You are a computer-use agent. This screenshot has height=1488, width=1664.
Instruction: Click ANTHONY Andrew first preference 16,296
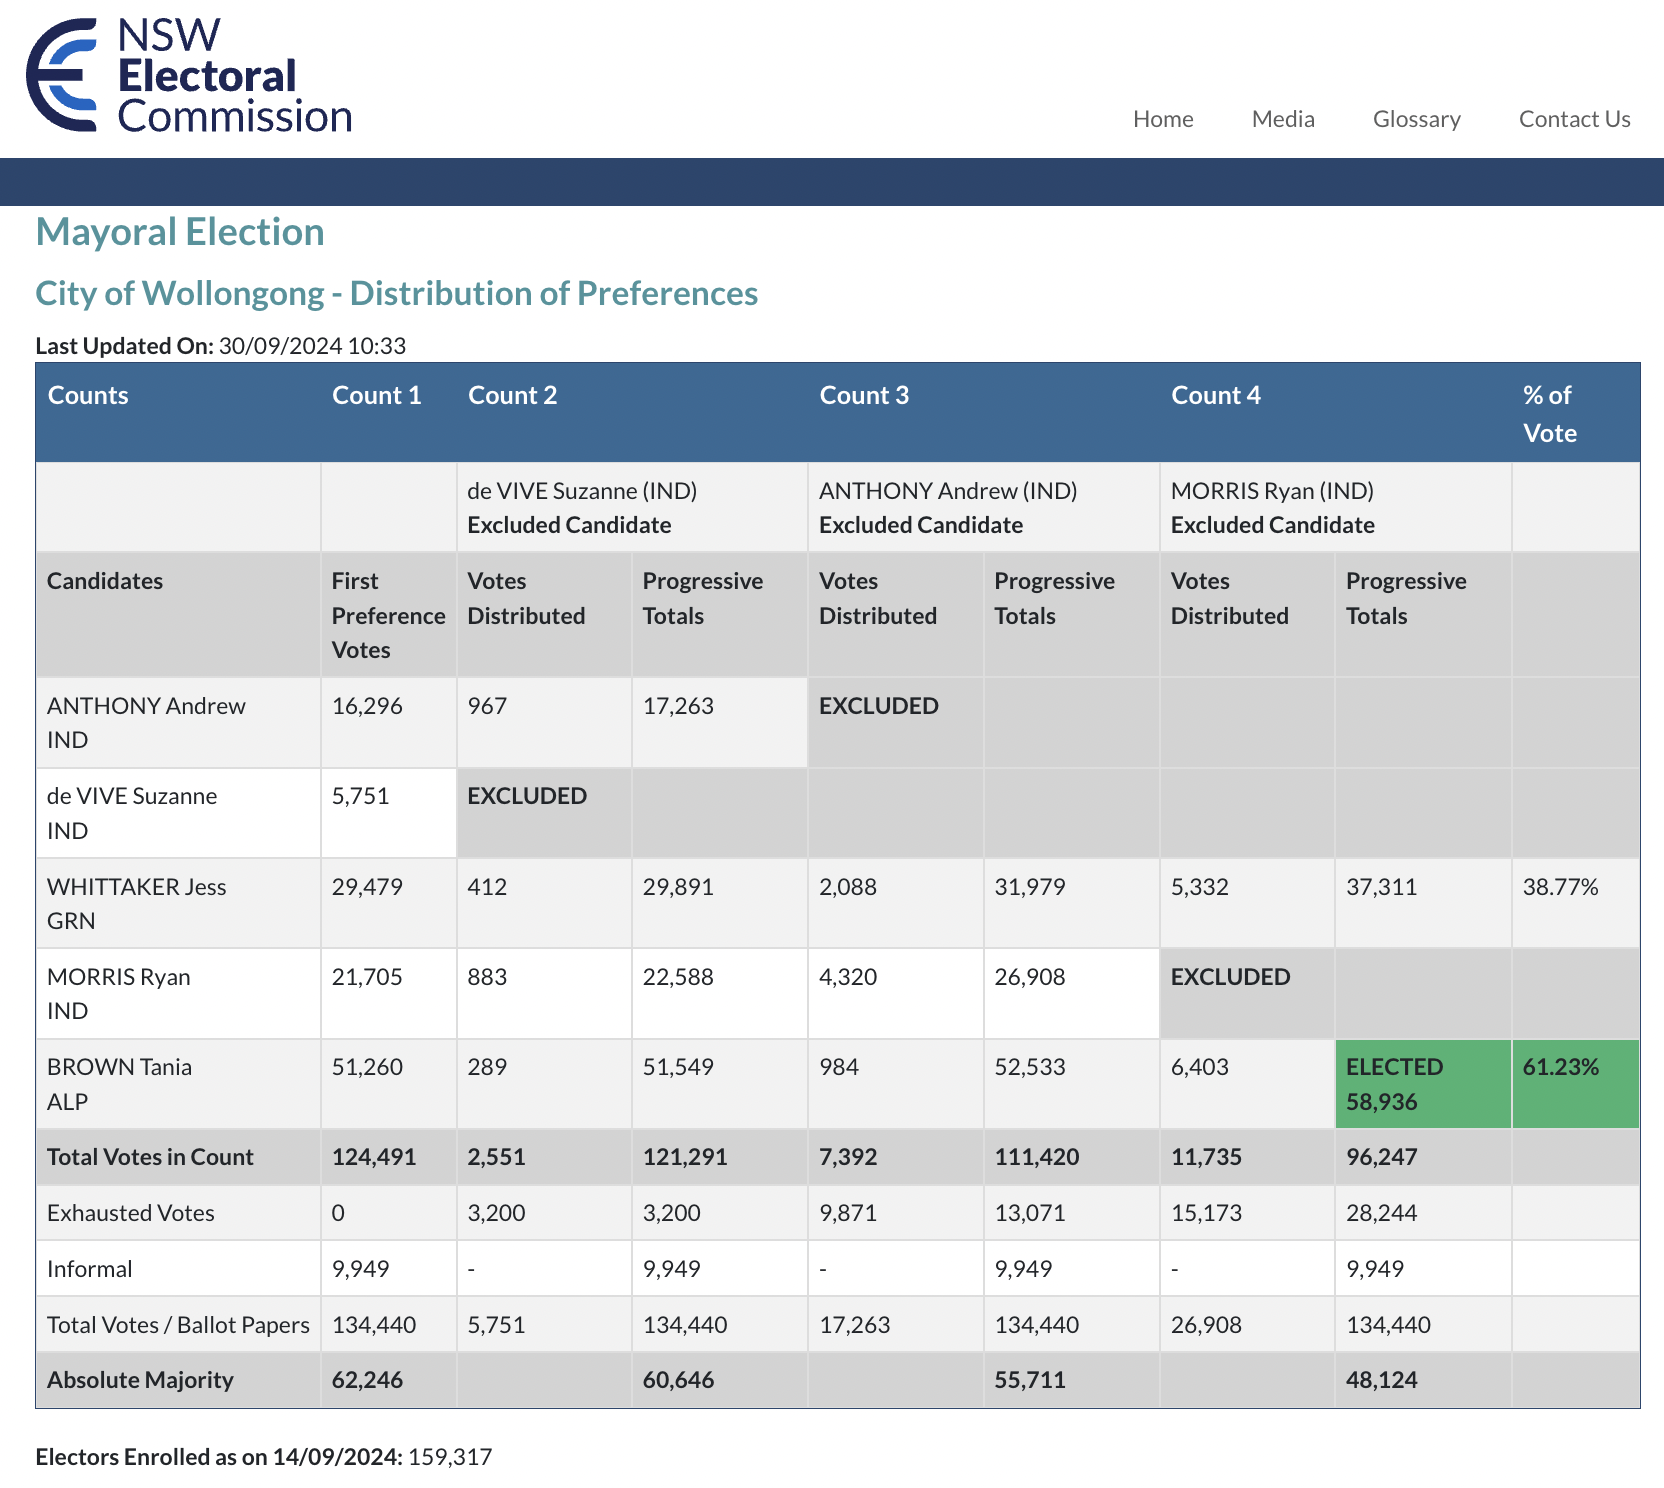click(x=367, y=706)
